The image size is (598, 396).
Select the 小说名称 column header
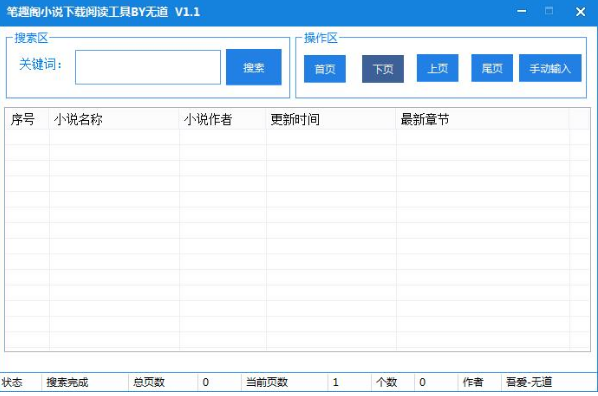[114, 119]
